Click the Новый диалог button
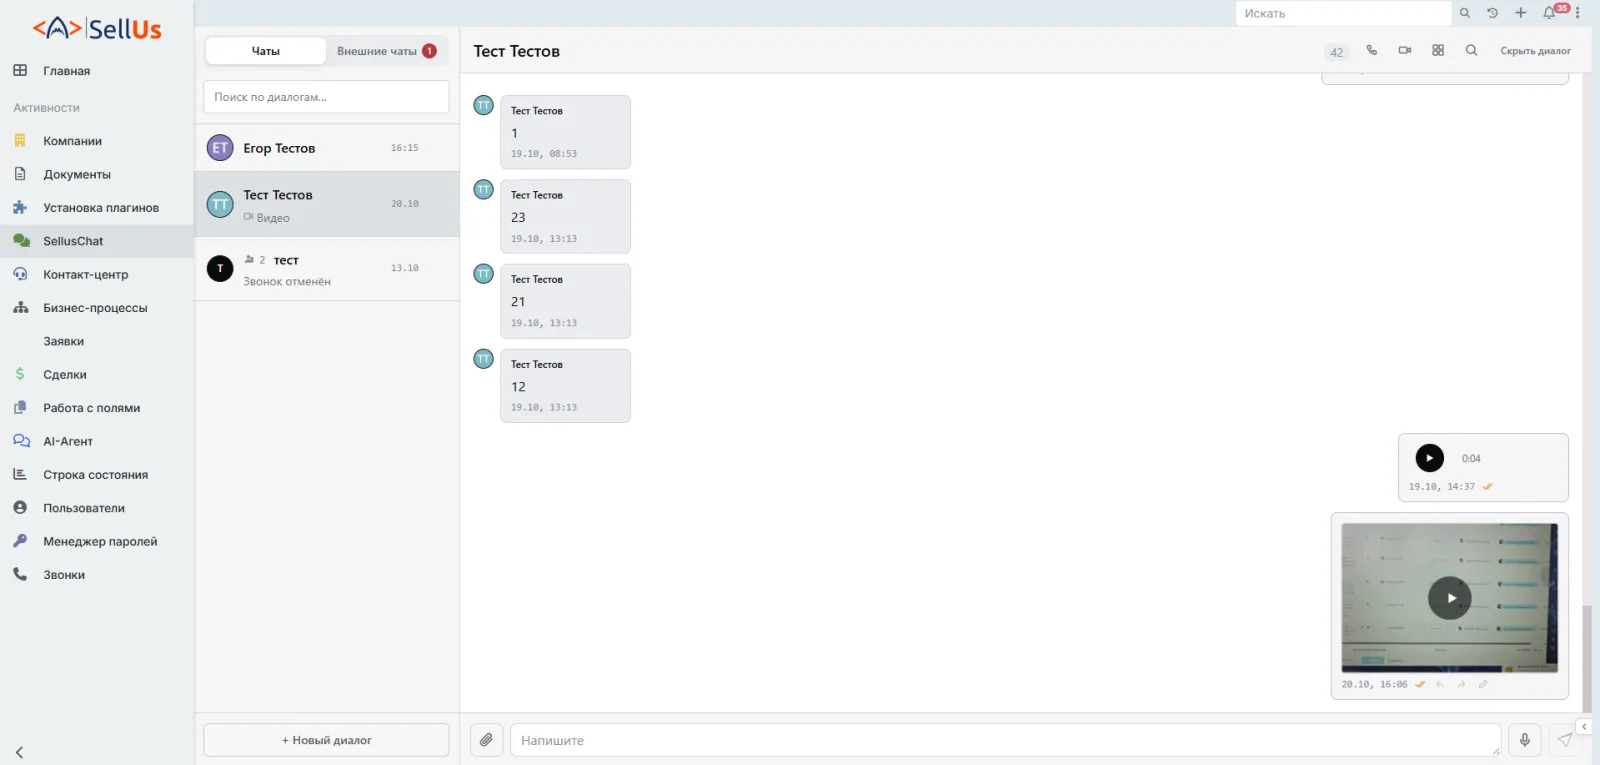1600x765 pixels. click(x=326, y=740)
